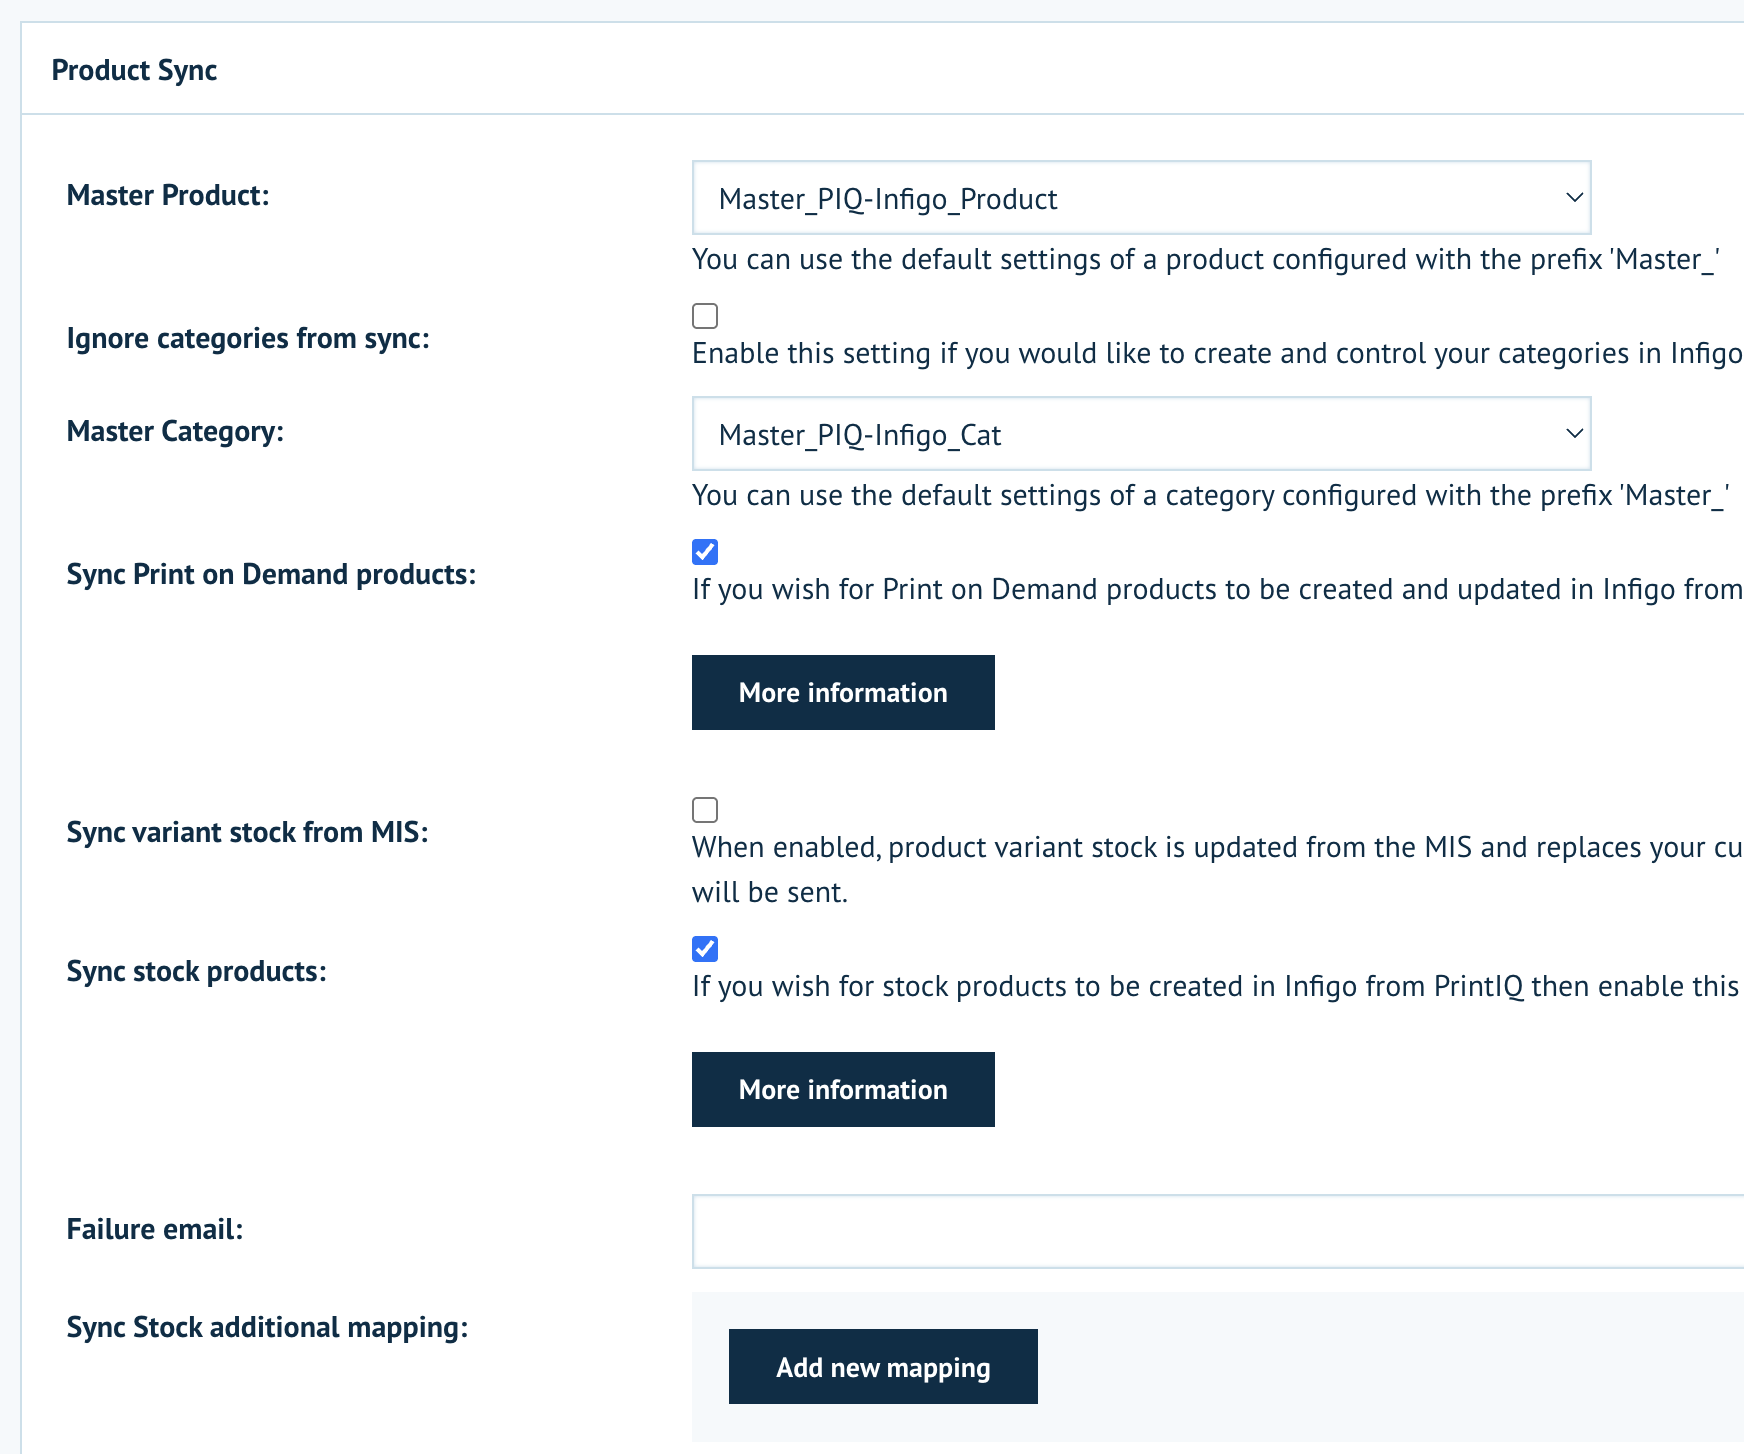The image size is (1744, 1454).
Task: Click the 'Sync variant stock from MIS:' label
Action: (247, 832)
